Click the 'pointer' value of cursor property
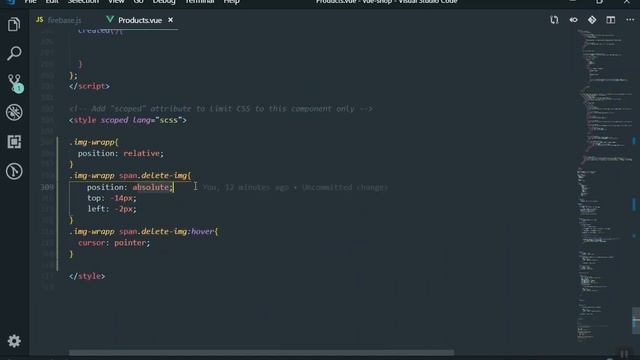 (x=130, y=243)
